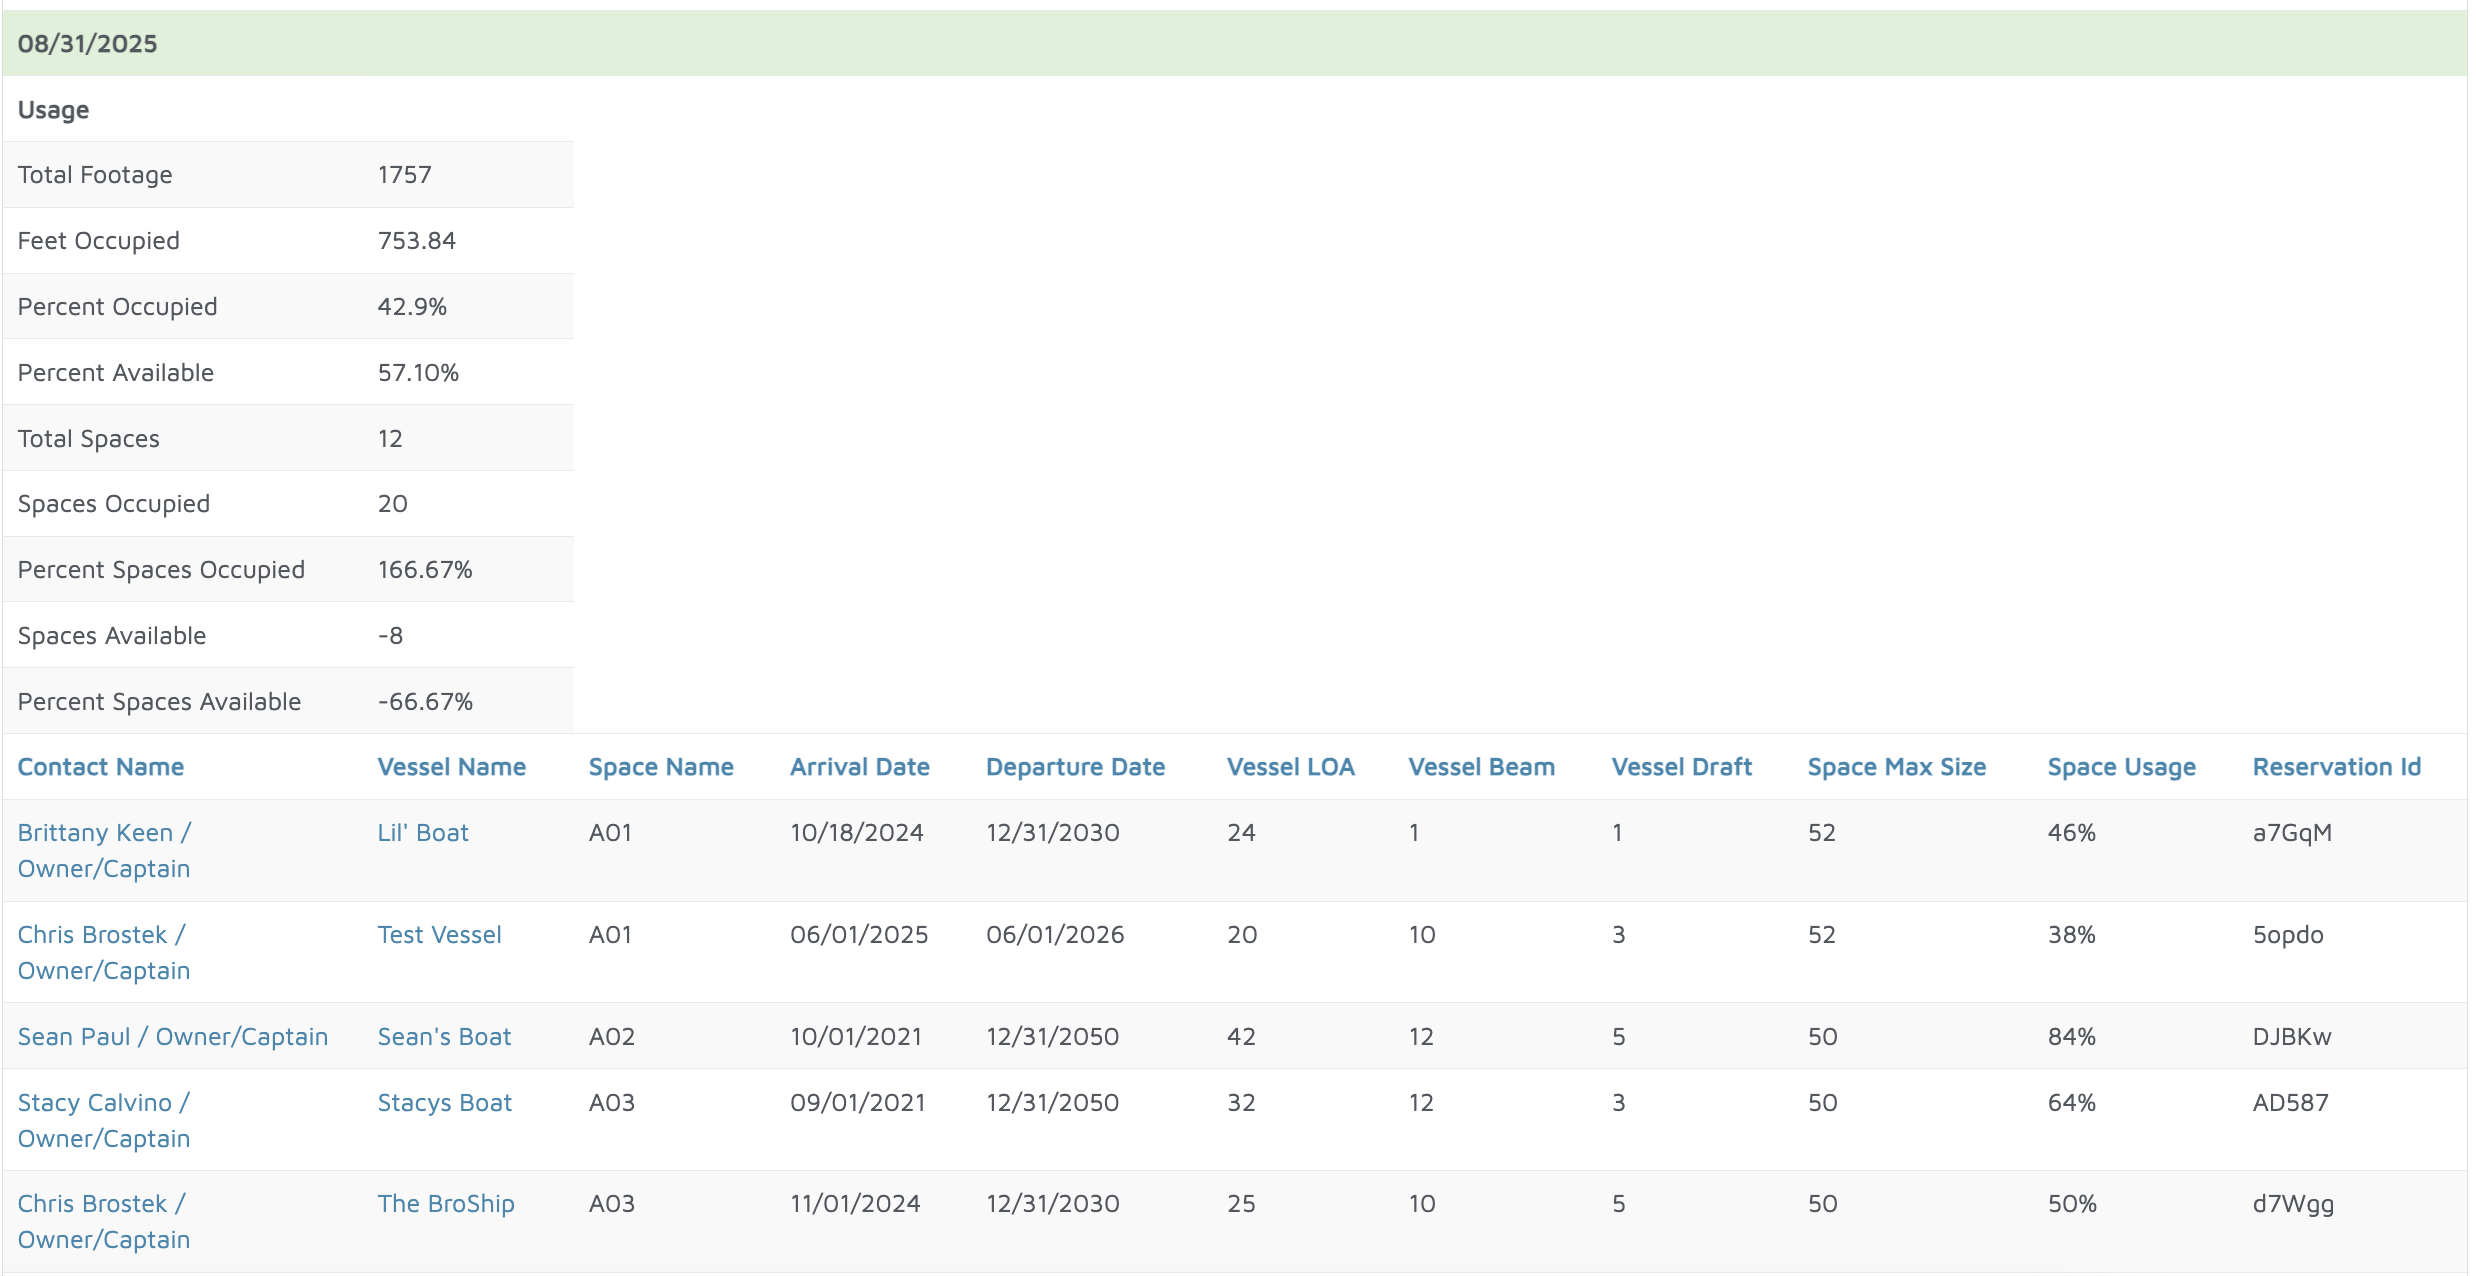The image size is (2476, 1276).
Task: Sort by Departure Date column
Action: [1075, 767]
